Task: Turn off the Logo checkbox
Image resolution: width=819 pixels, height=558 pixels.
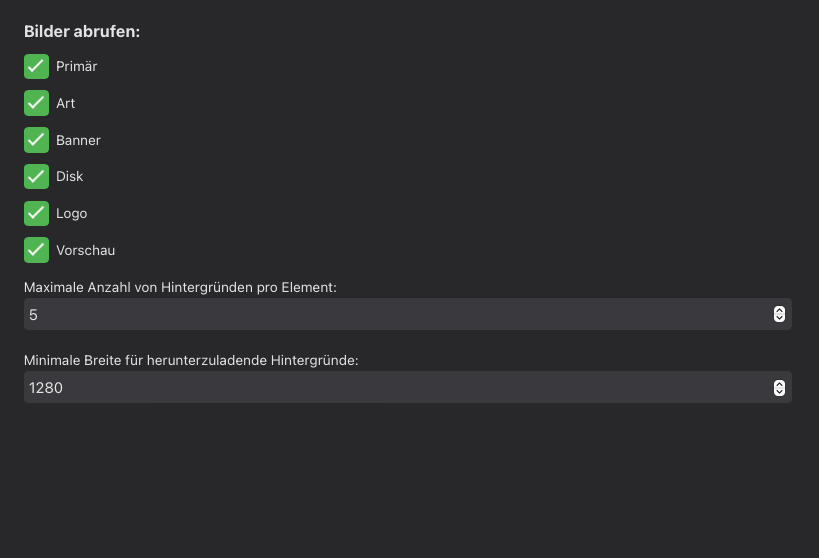Action: tap(36, 213)
